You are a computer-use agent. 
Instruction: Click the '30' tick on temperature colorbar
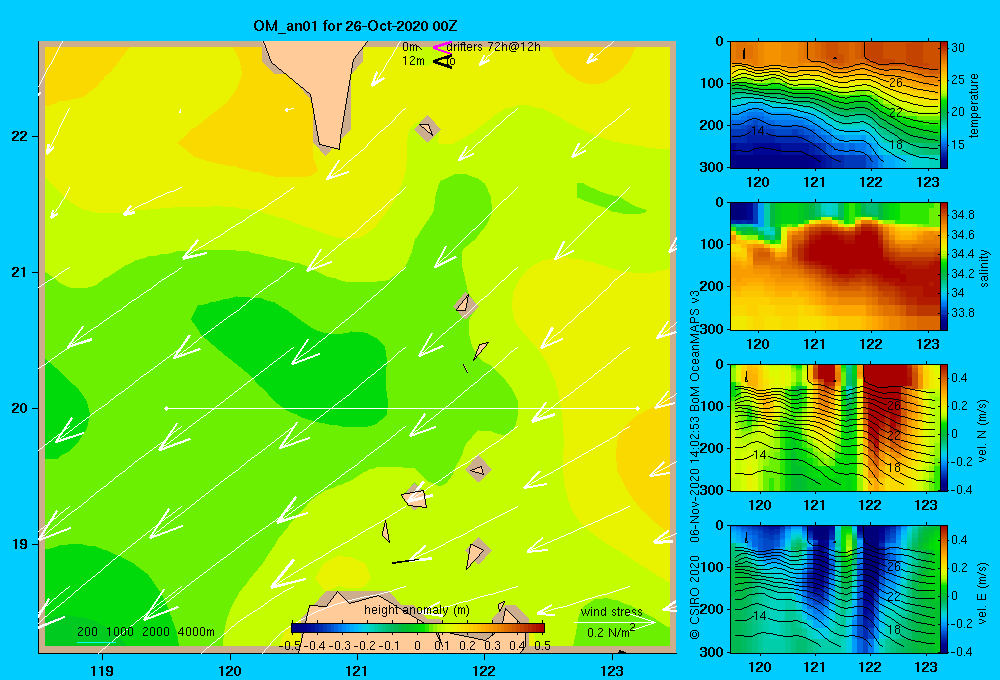pyautogui.click(x=958, y=48)
